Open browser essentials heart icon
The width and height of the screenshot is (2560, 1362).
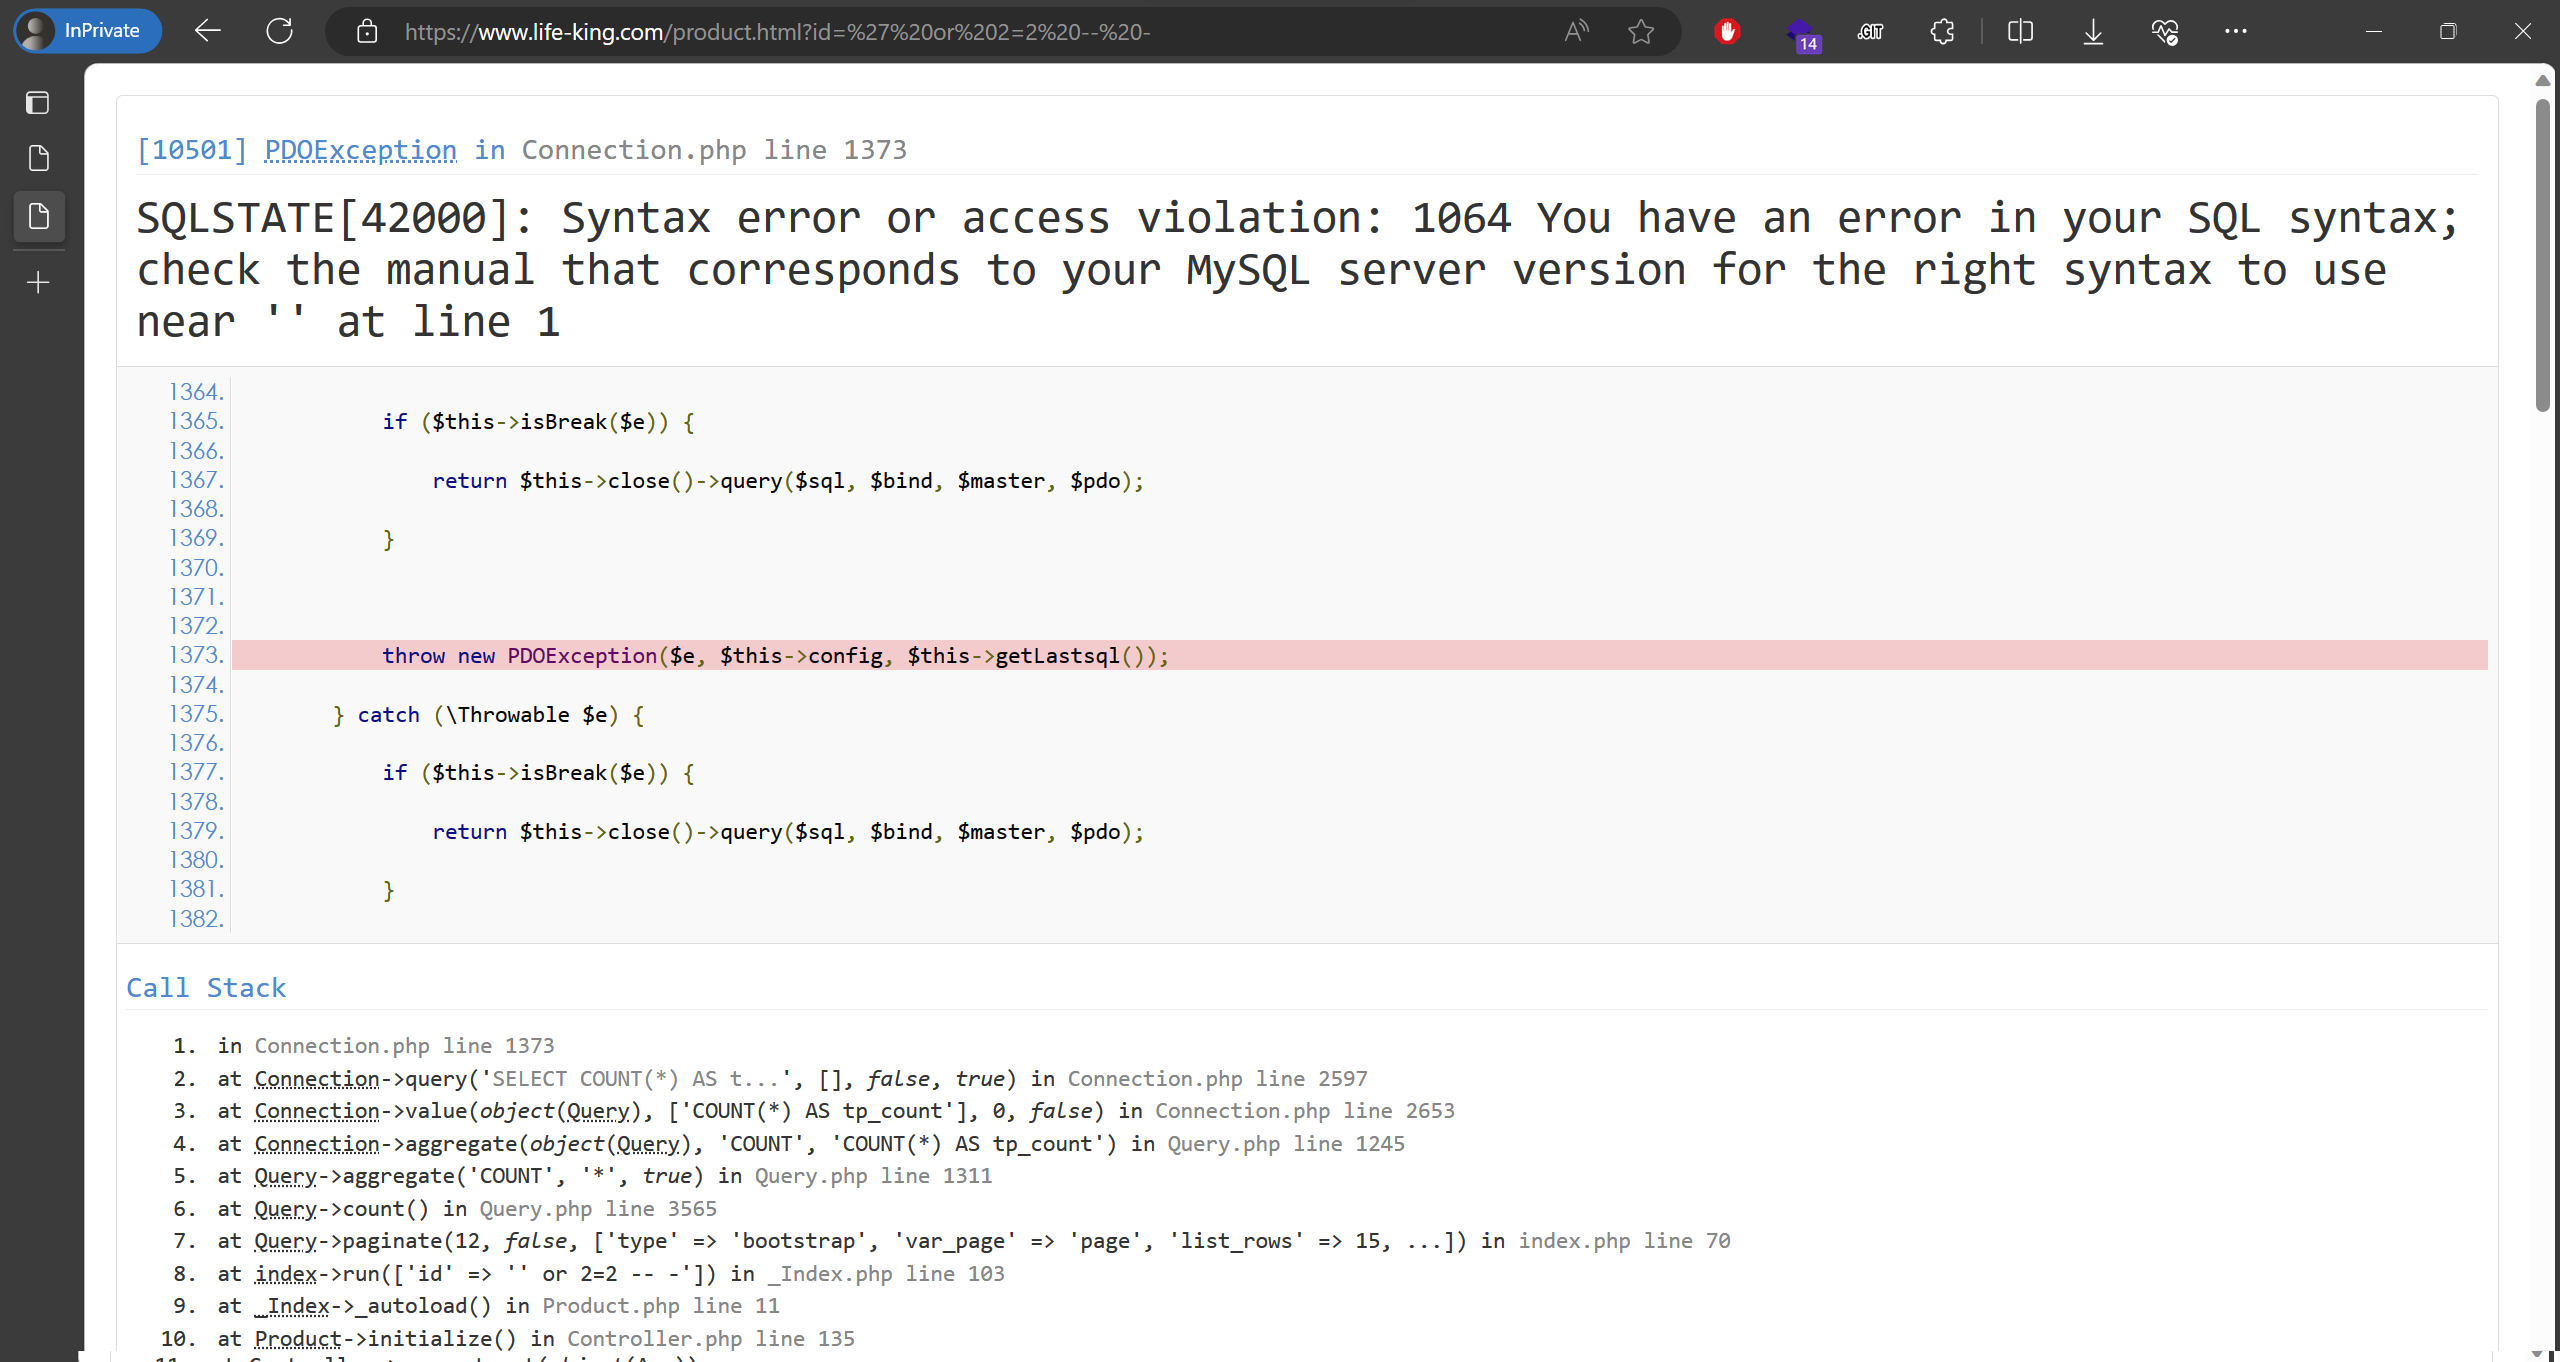pyautogui.click(x=2165, y=32)
